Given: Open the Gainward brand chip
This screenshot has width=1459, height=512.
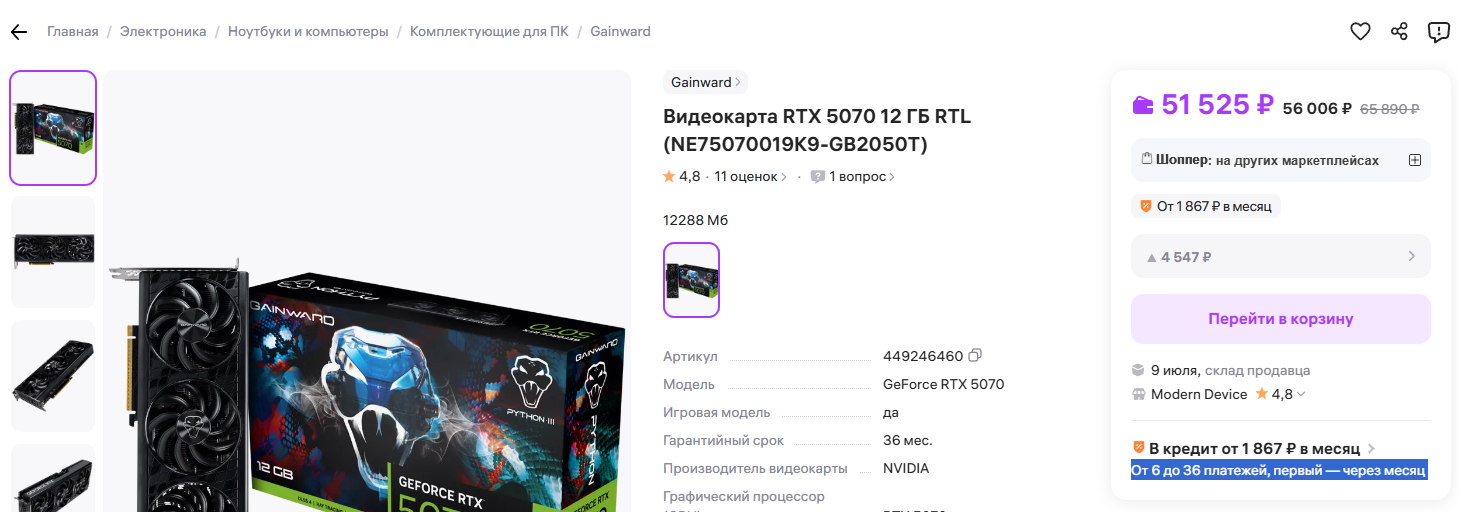Looking at the screenshot, I should pos(705,82).
